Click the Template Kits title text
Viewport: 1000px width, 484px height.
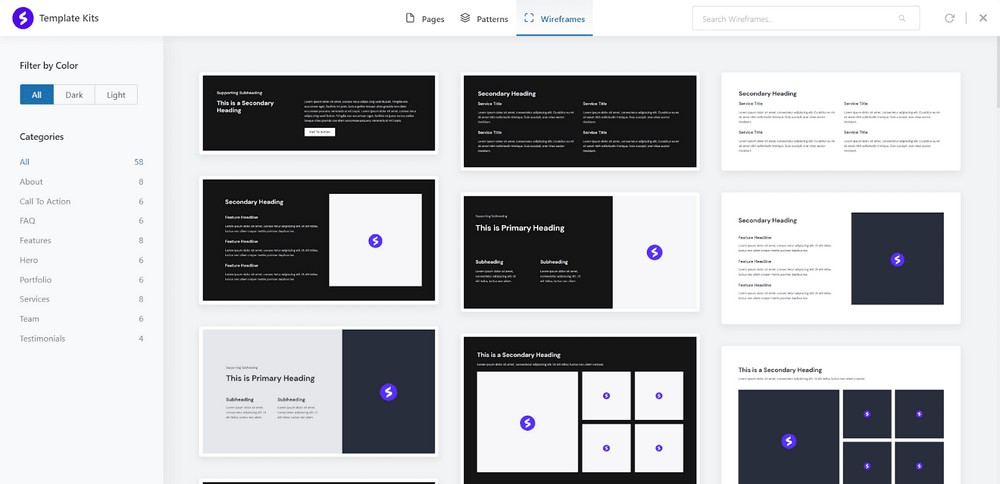pyautogui.click(x=69, y=18)
